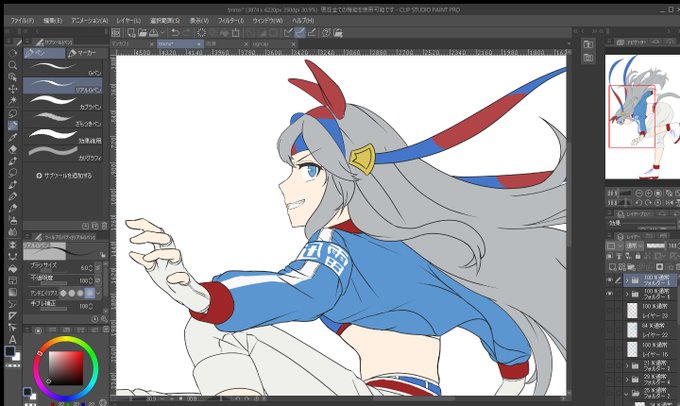Toggle Snap to ruler in the command bar
Image resolution: width=680 pixels, height=406 pixels.
288,33
